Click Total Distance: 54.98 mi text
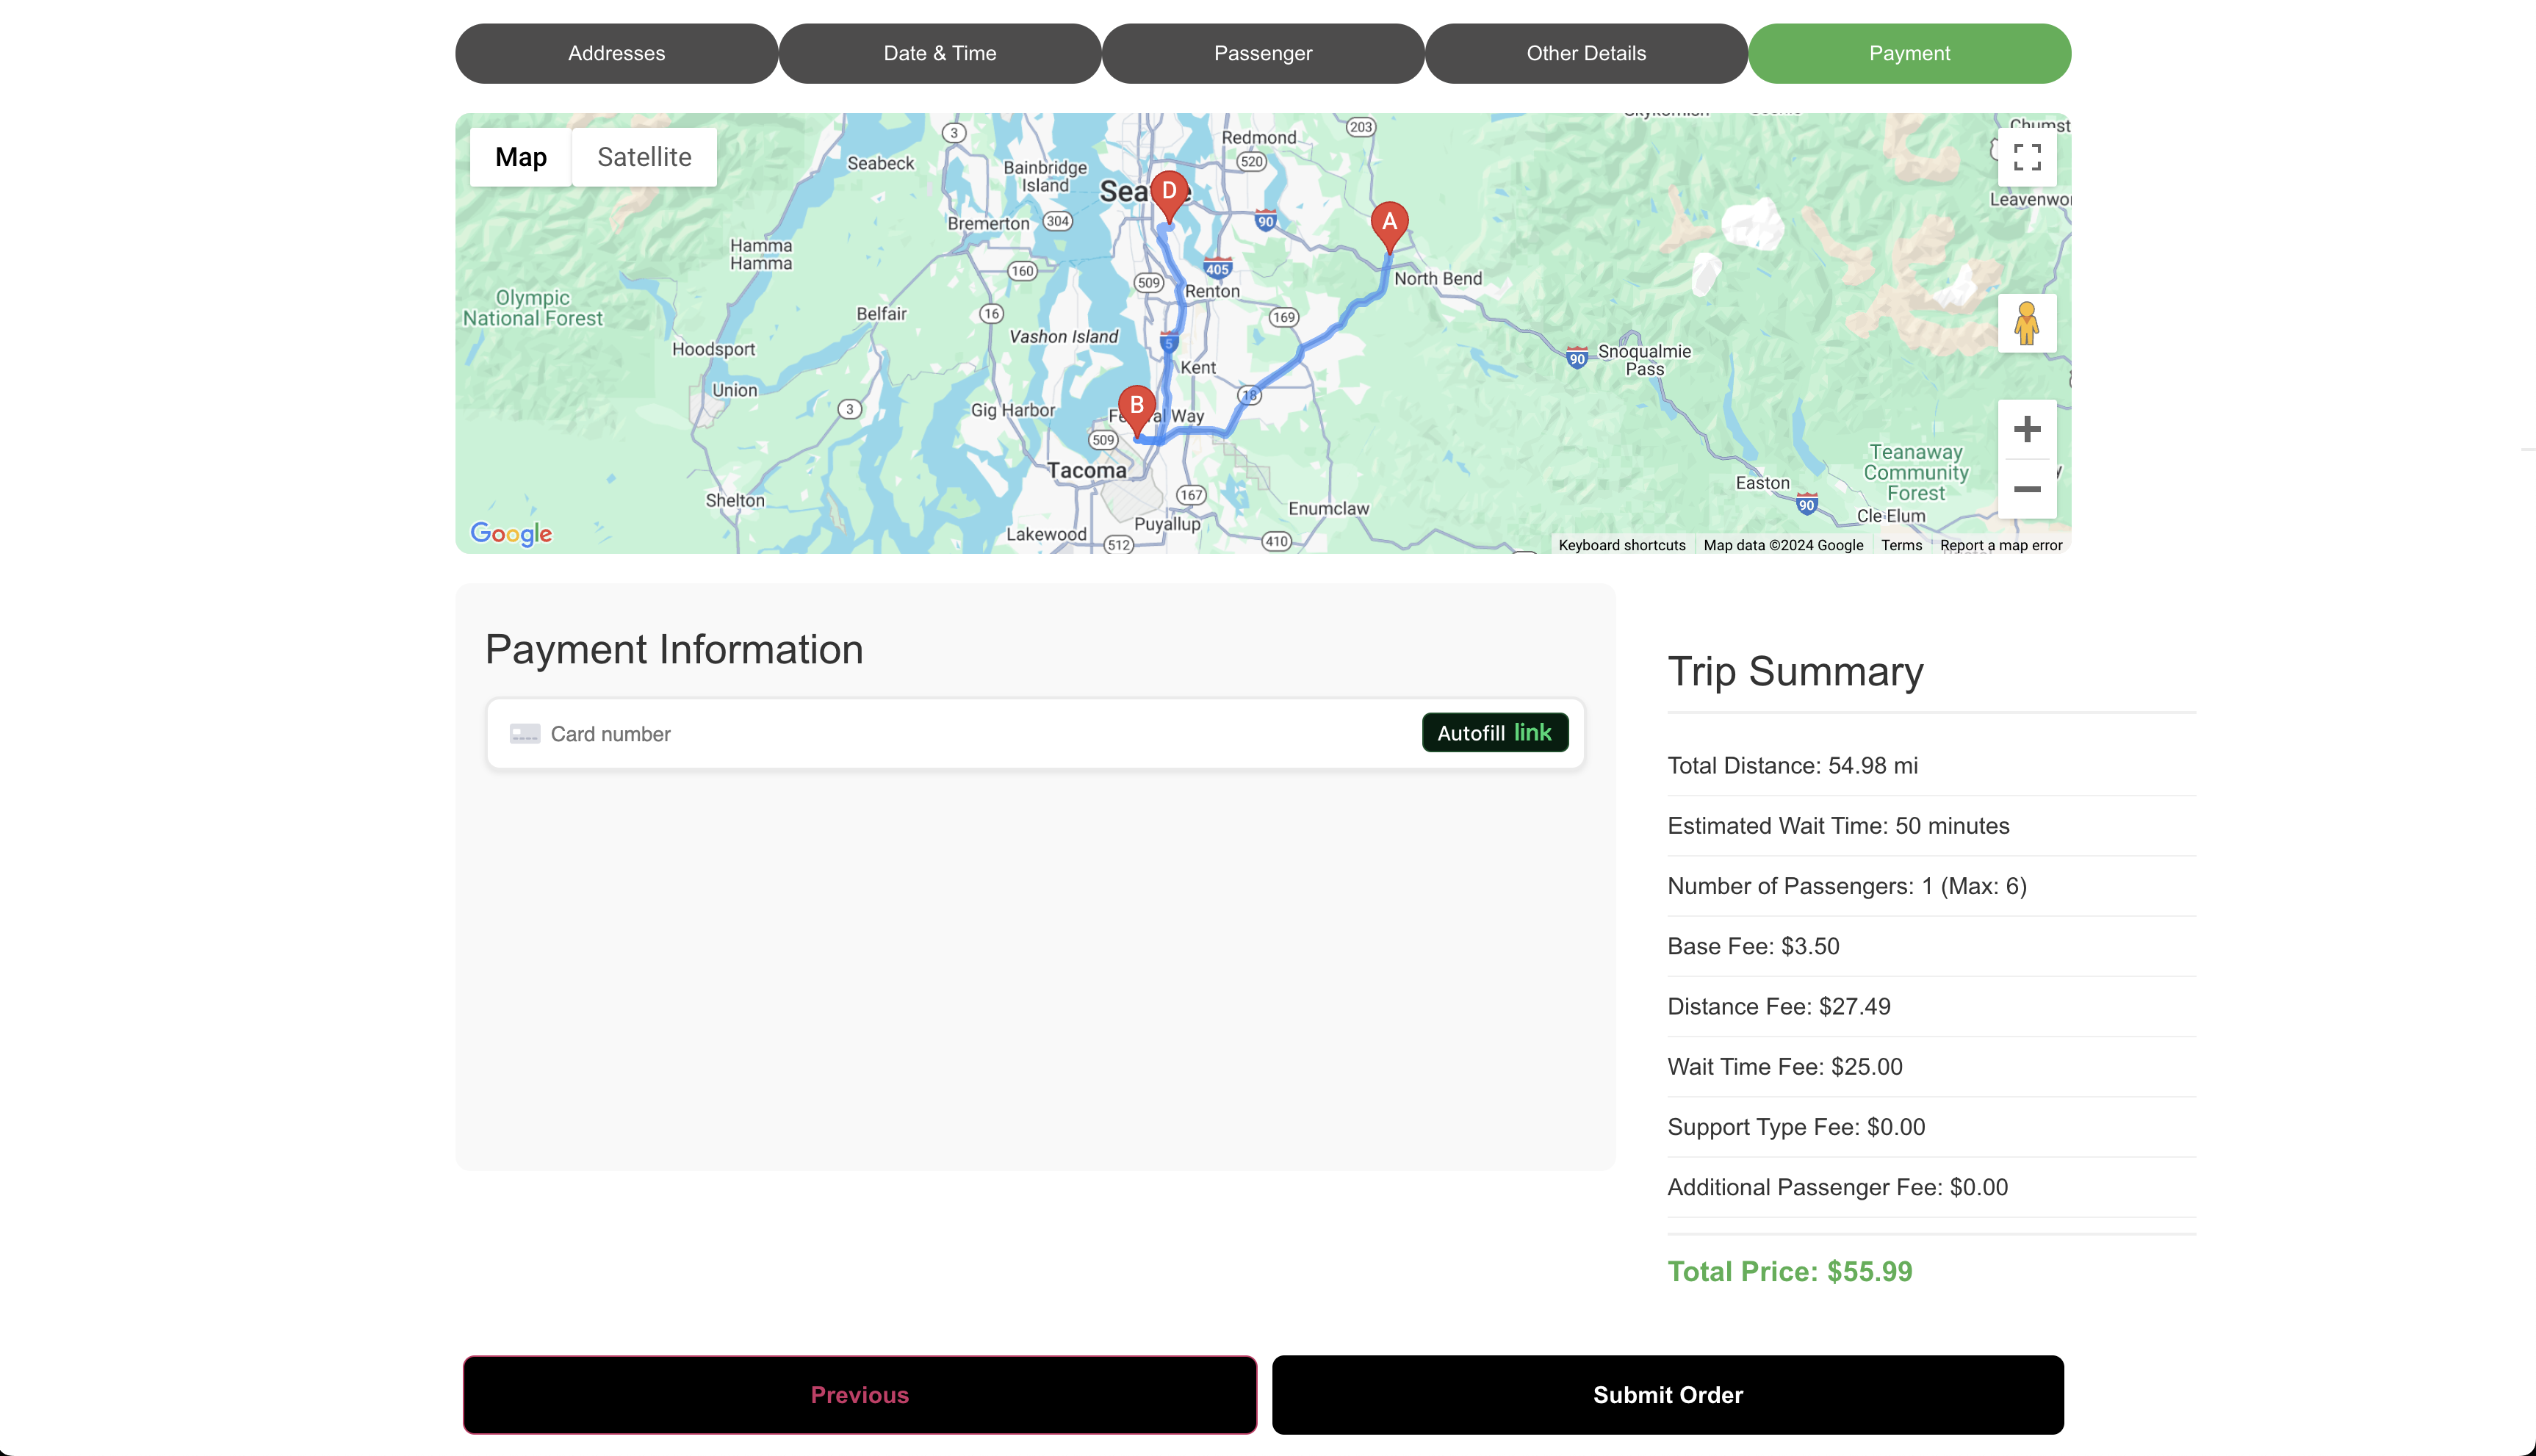This screenshot has height=1456, width=2536. tap(1792, 766)
